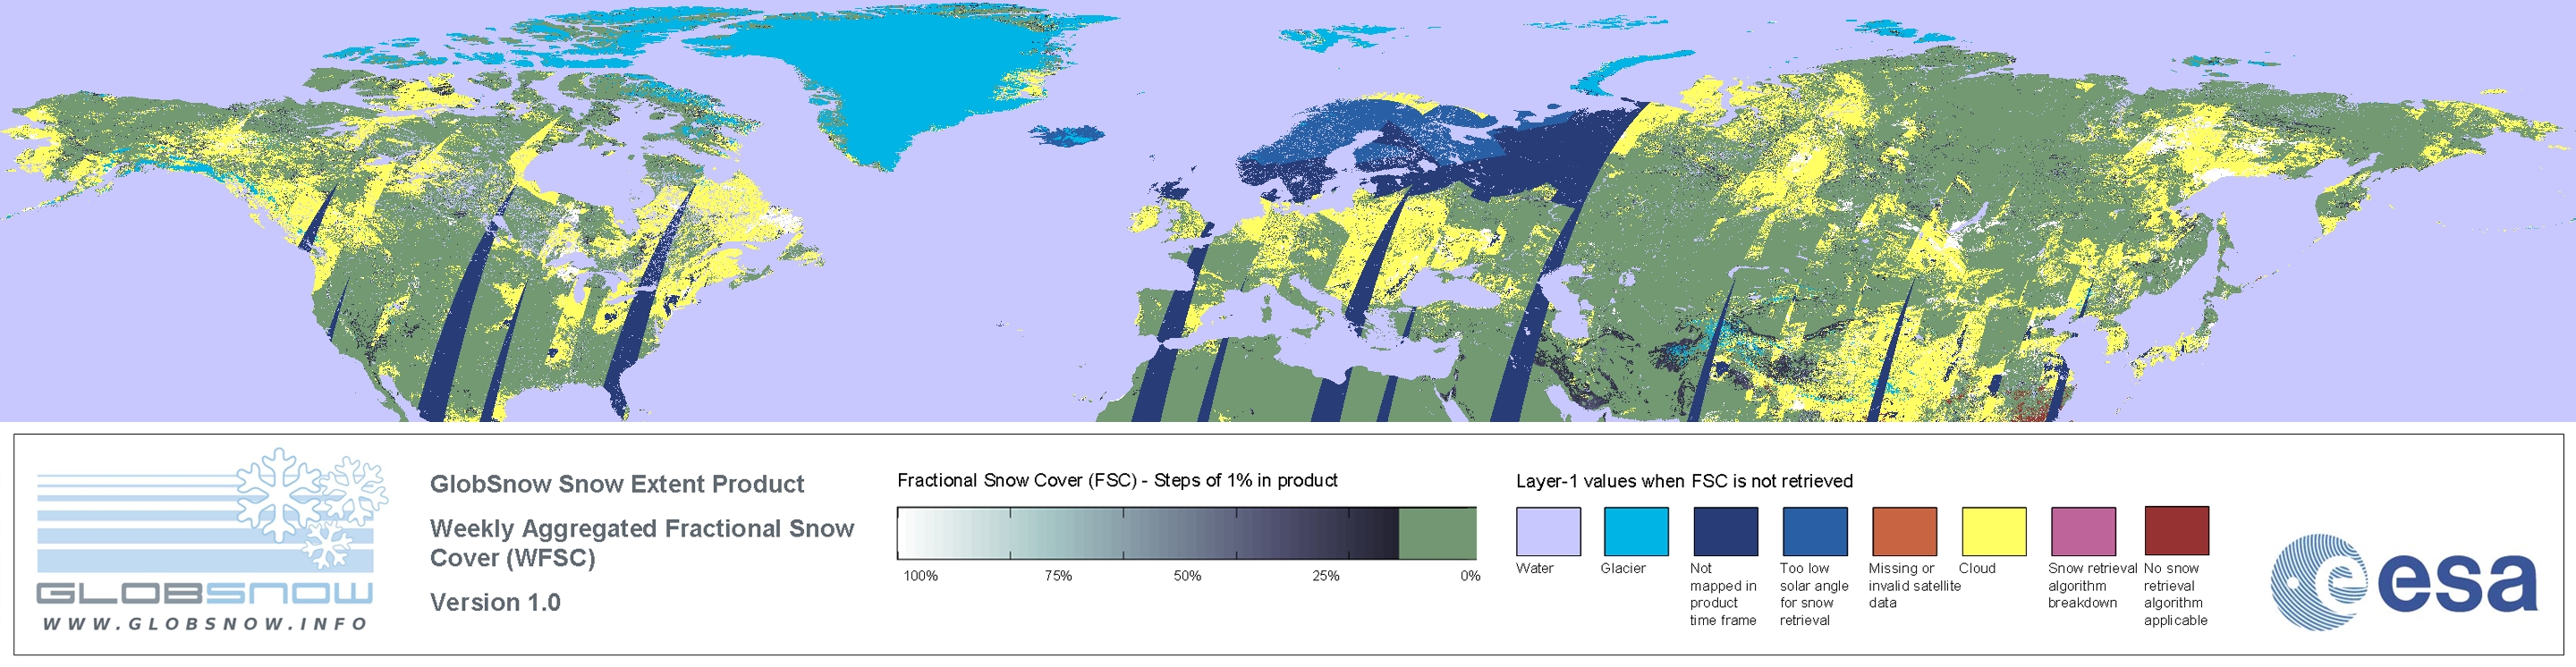Click 'Layer-1 values when FSC is not retrieved' heading
Screen dimensions: 2576x667
(1684, 481)
